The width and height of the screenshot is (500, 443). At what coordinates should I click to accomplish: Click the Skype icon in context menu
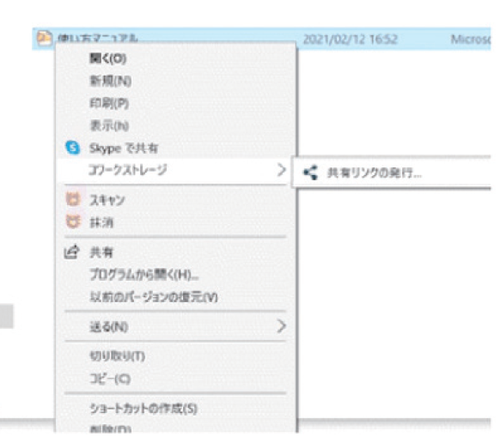72,147
